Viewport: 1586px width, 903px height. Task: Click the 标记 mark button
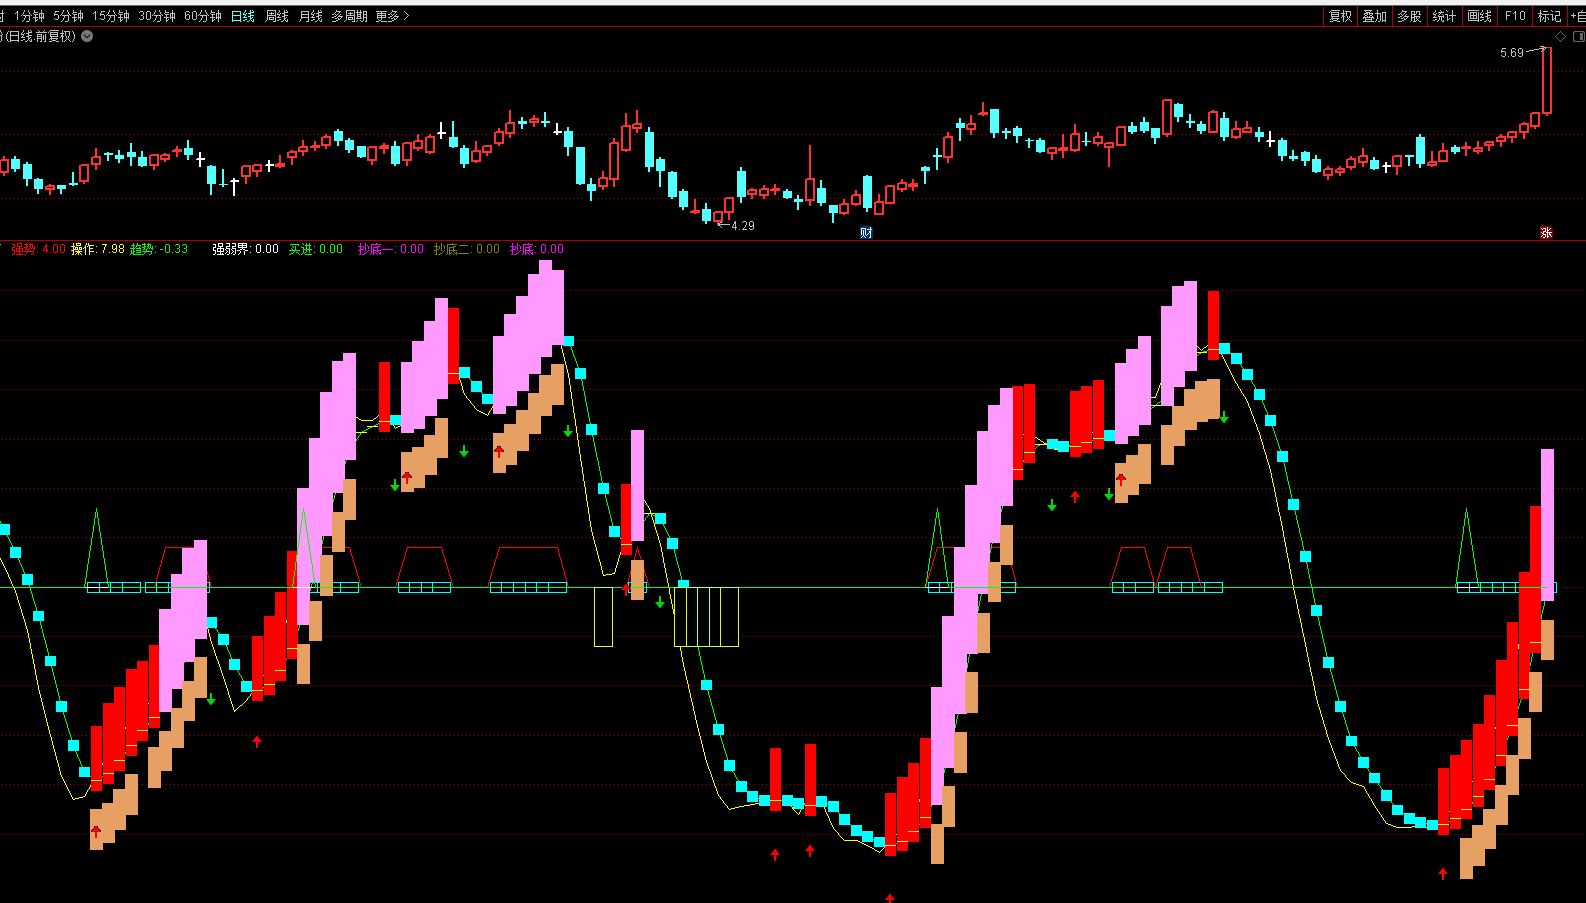point(1549,16)
